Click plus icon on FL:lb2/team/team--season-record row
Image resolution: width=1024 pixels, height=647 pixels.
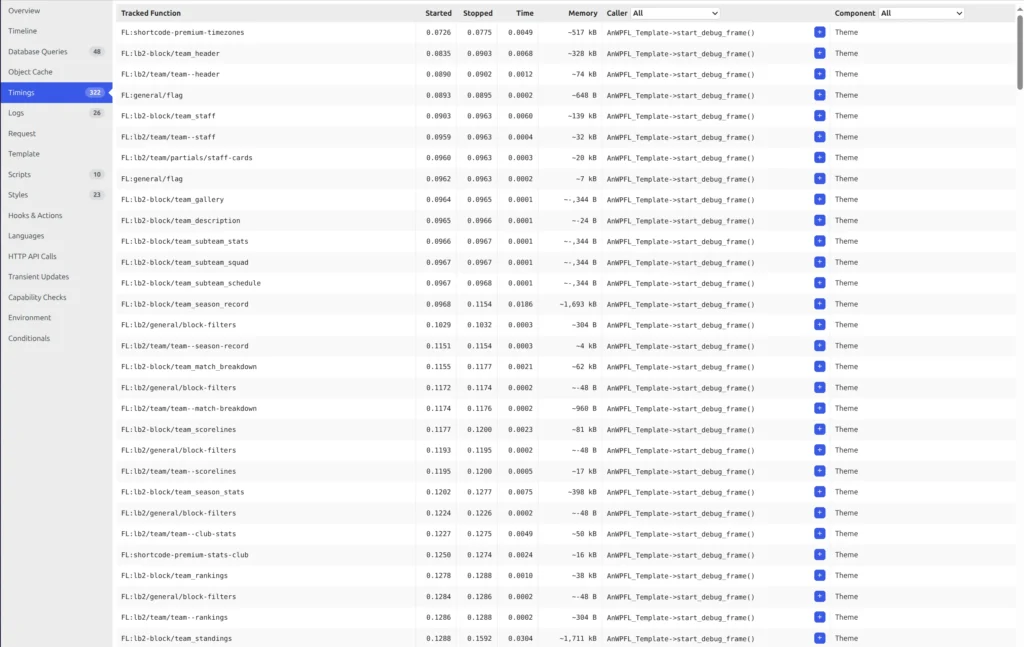pos(819,345)
